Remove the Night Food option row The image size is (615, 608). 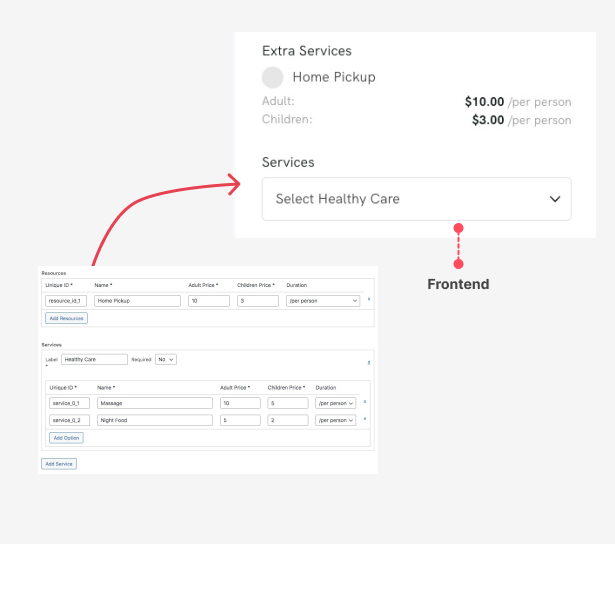click(365, 419)
